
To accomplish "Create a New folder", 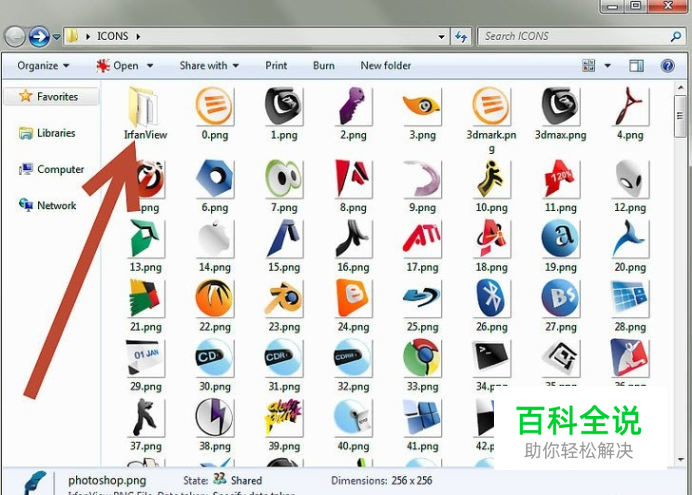I will [x=386, y=66].
